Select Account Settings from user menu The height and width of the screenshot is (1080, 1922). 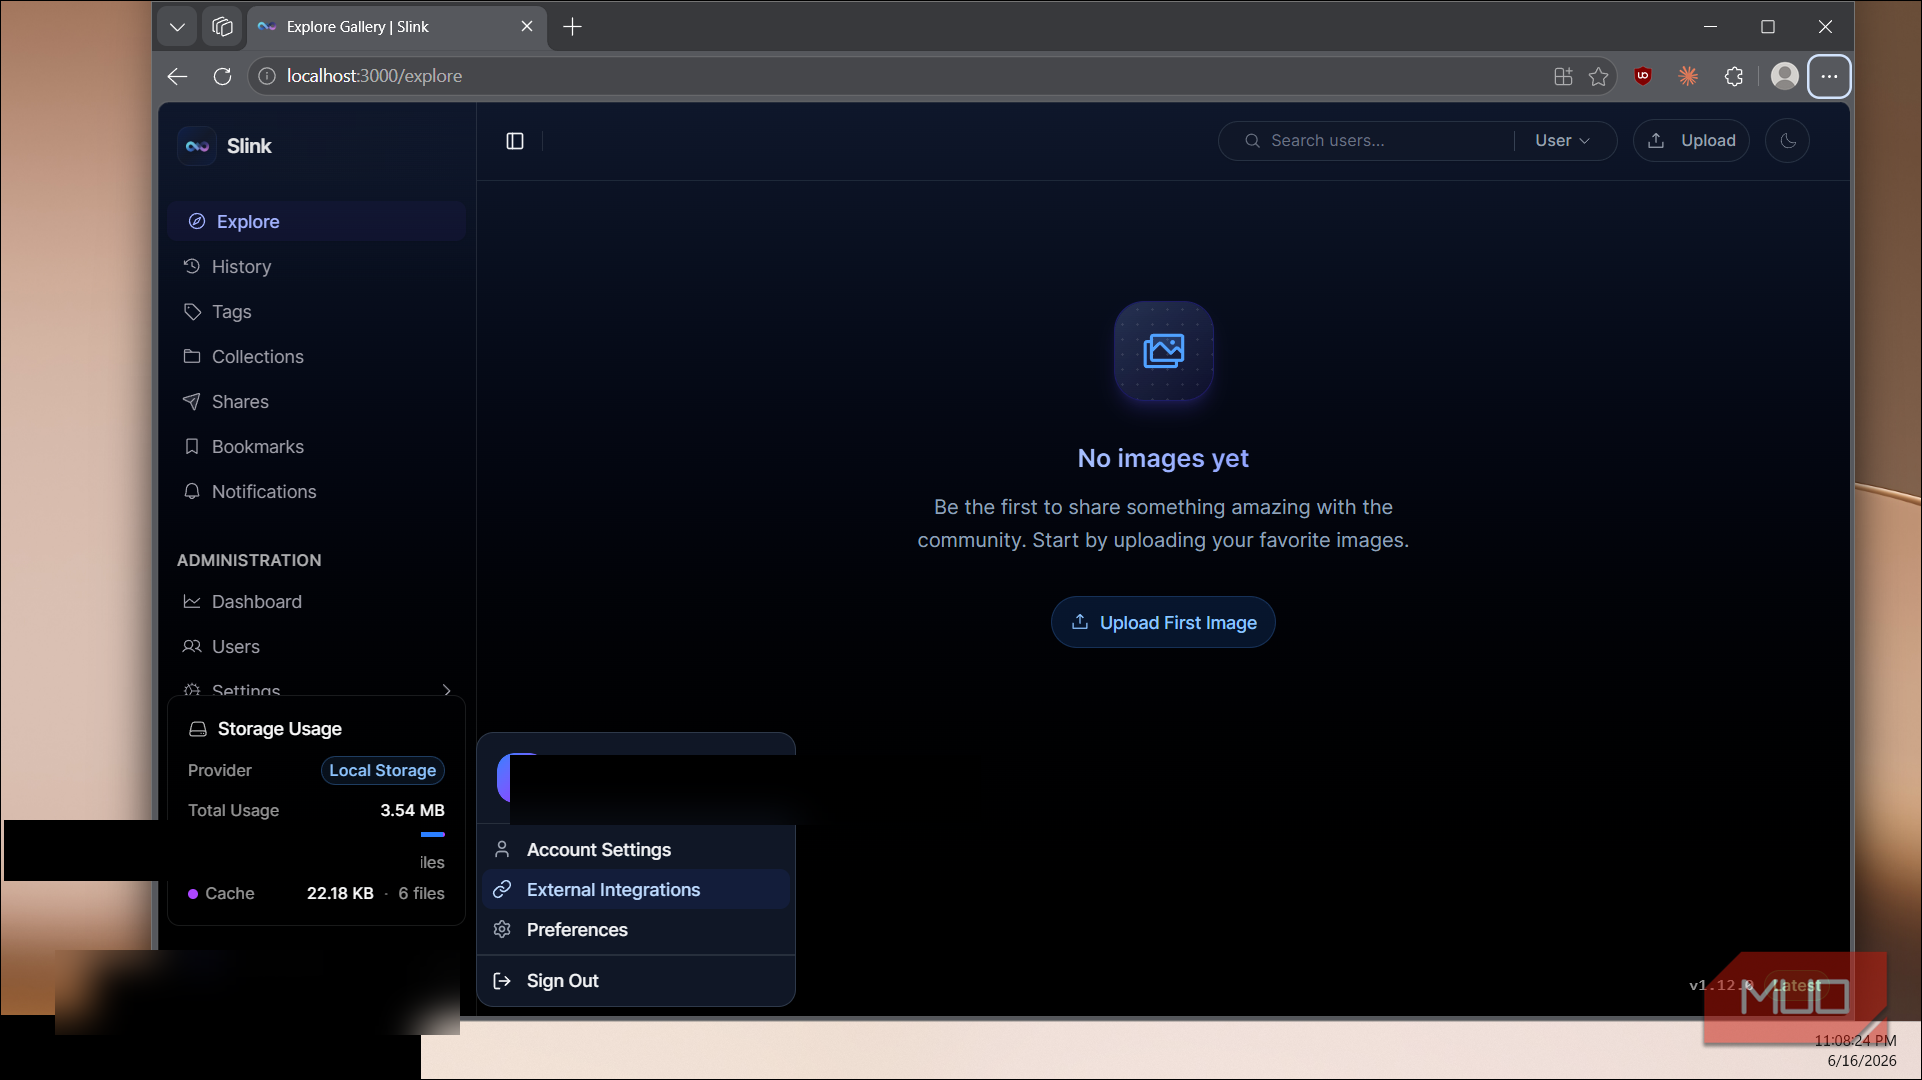click(x=636, y=850)
